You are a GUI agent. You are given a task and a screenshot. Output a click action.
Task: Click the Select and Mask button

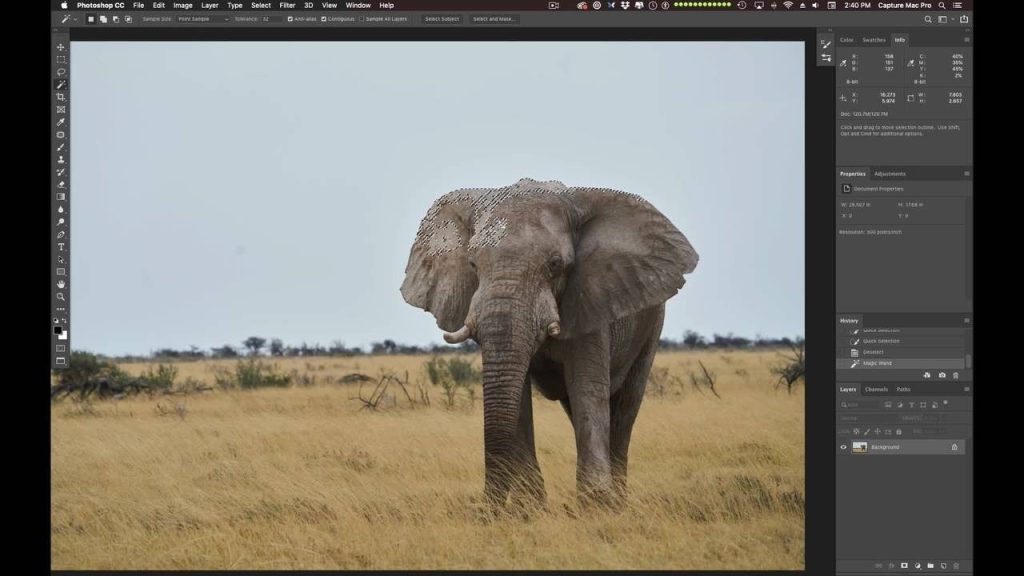click(494, 19)
